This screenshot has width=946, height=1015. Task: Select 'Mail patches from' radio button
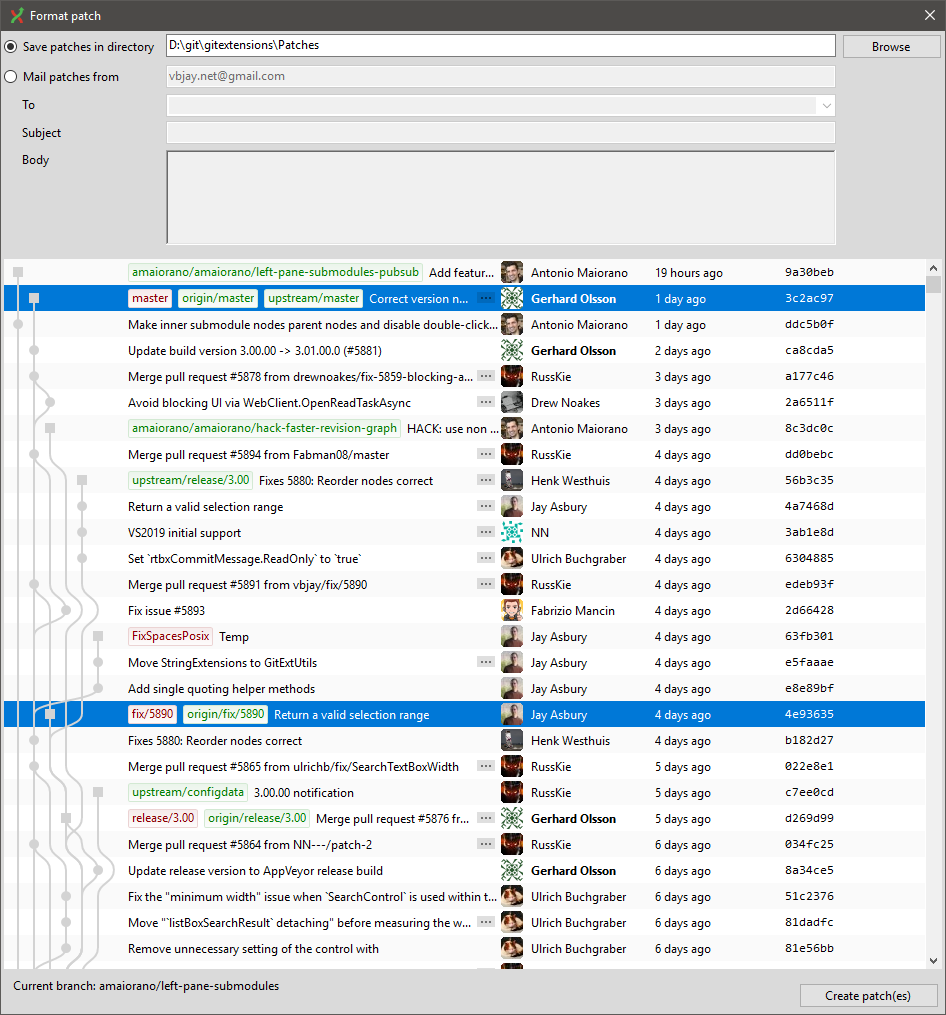11,76
